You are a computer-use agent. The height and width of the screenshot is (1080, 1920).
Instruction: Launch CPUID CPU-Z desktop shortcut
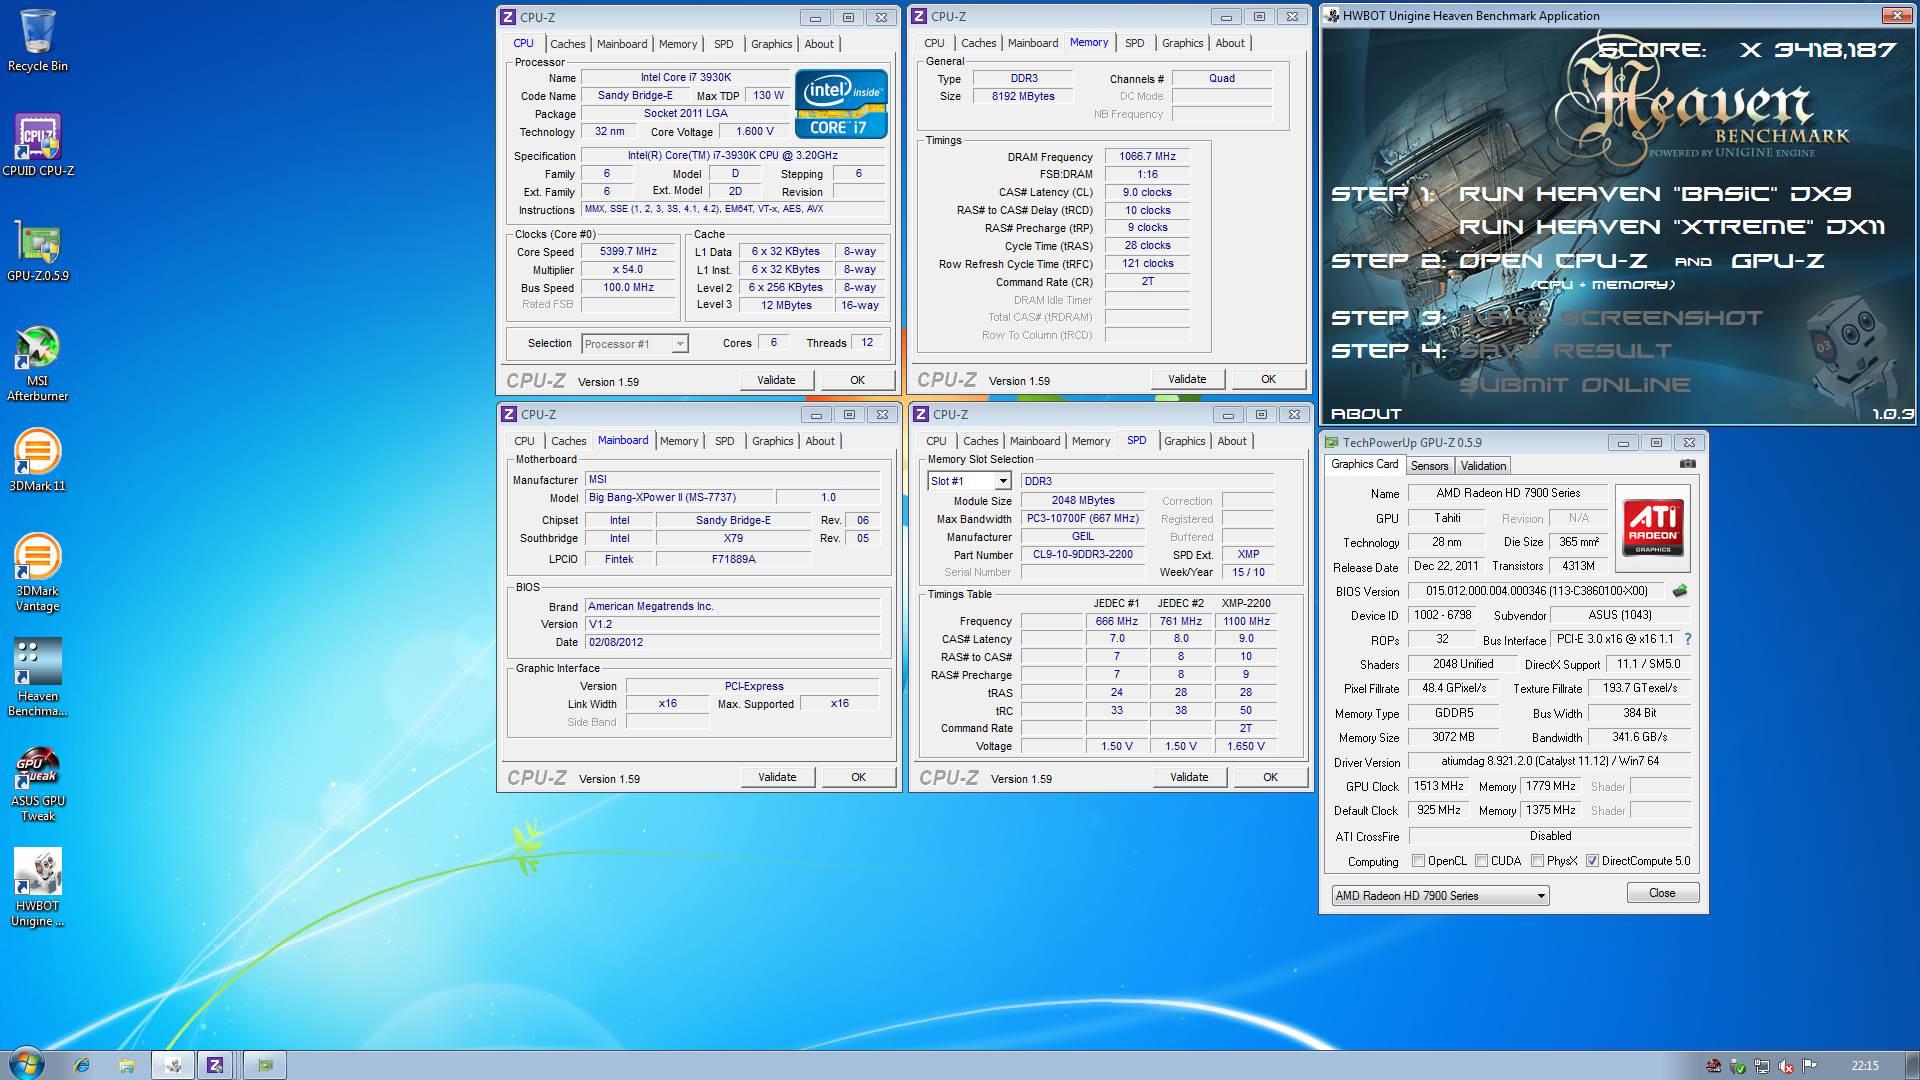(x=38, y=145)
